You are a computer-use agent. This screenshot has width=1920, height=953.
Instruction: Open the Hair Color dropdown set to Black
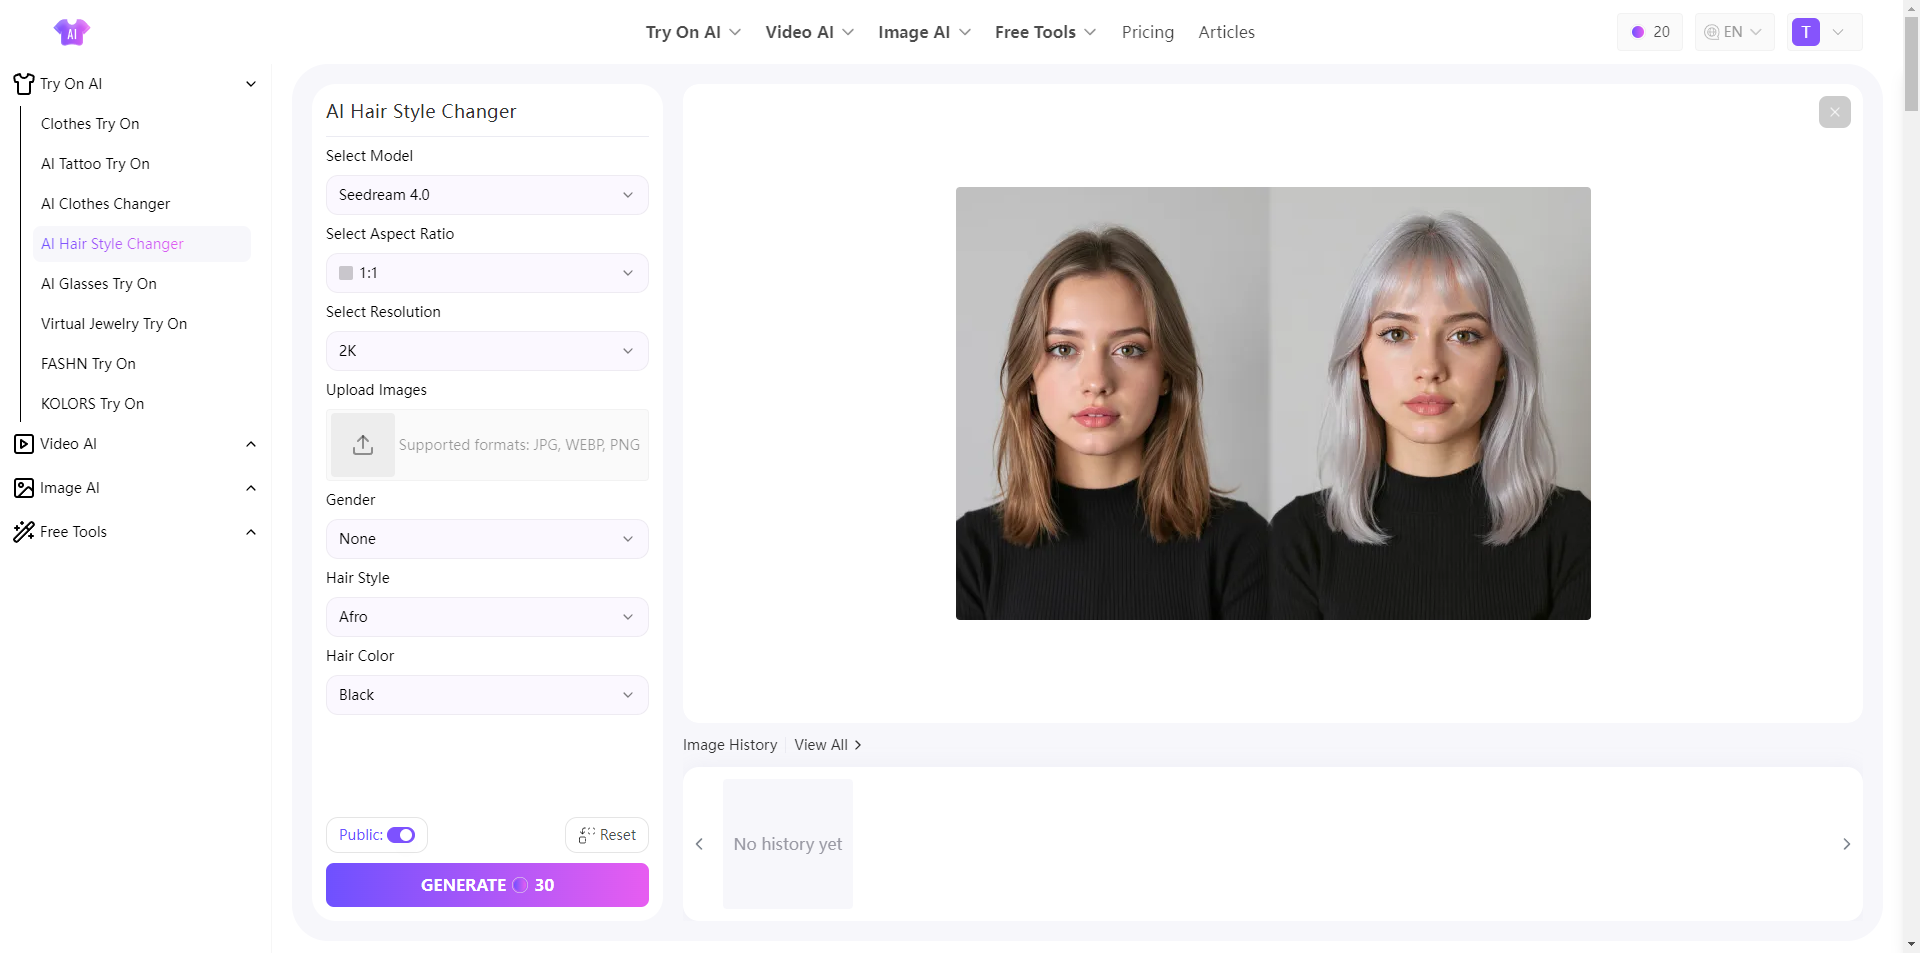click(487, 694)
